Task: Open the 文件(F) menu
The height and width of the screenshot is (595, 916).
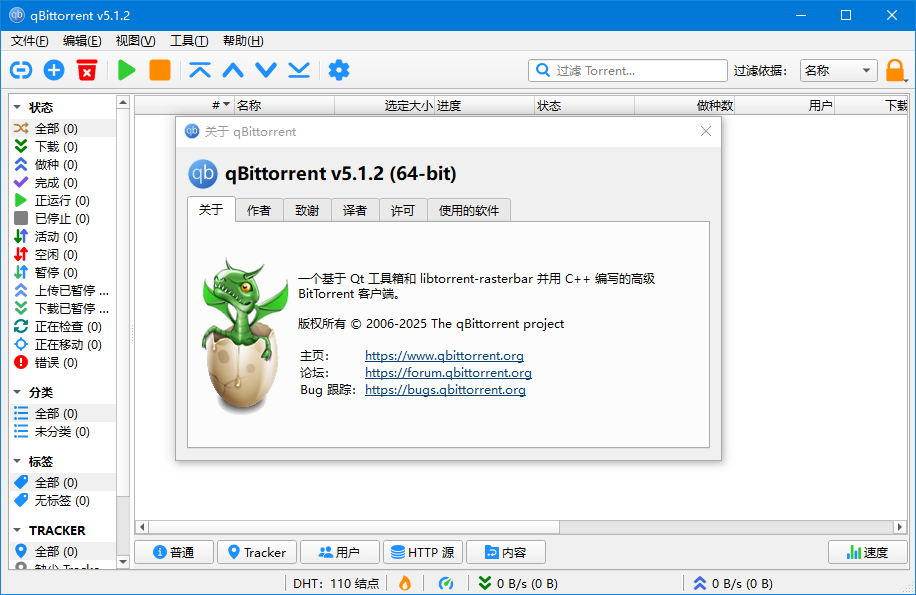Action: click(x=30, y=41)
